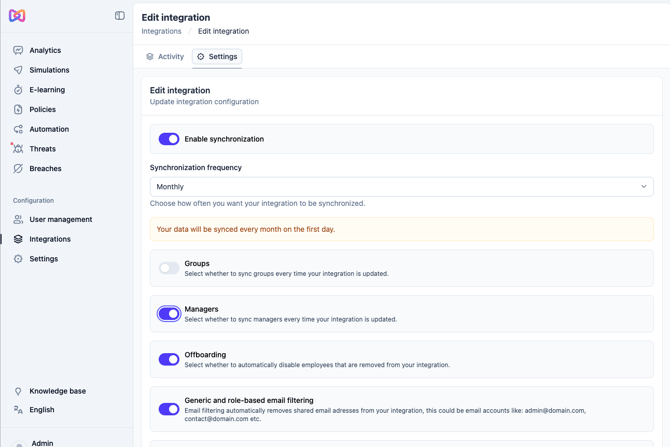This screenshot has width=670, height=447.
Task: Turn off the Managers sync toggle
Action: 169,314
